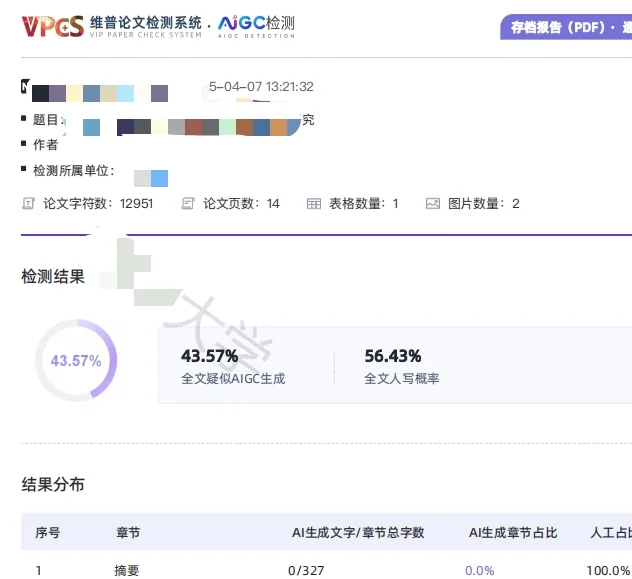Click the 0.0% AI ratio value

[479, 570]
